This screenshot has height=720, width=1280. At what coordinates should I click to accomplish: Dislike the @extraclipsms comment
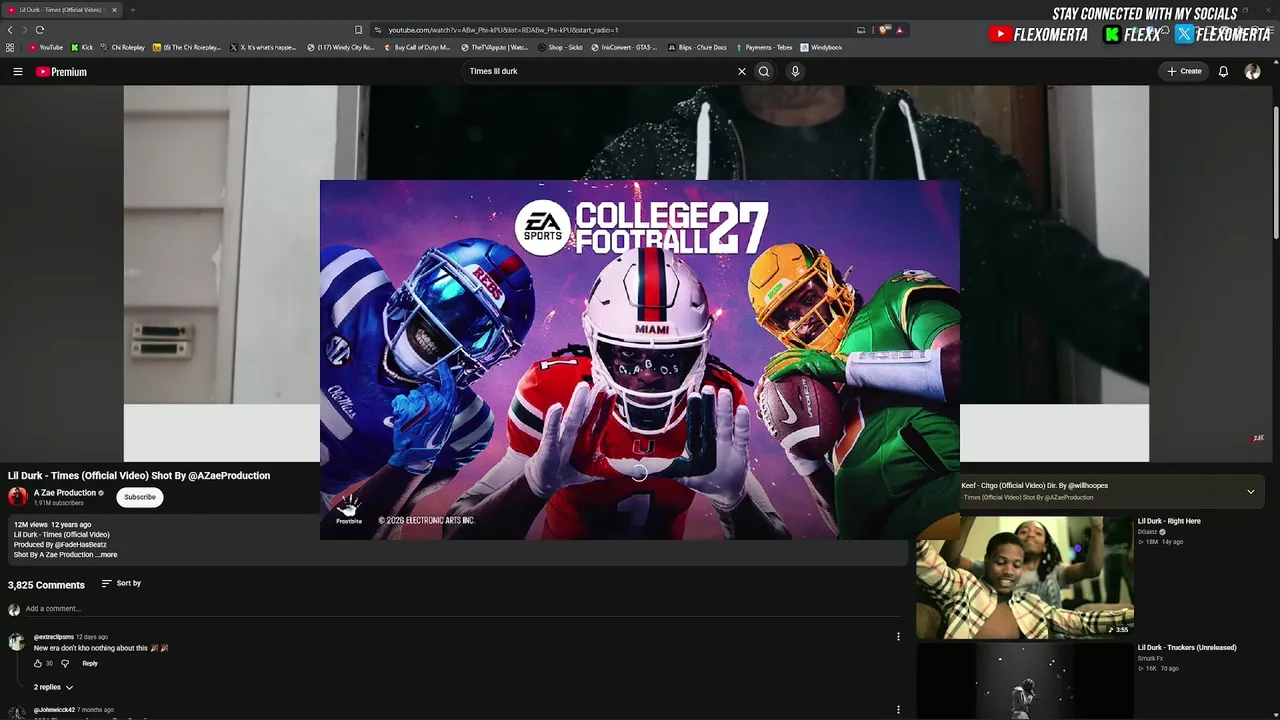click(66, 663)
